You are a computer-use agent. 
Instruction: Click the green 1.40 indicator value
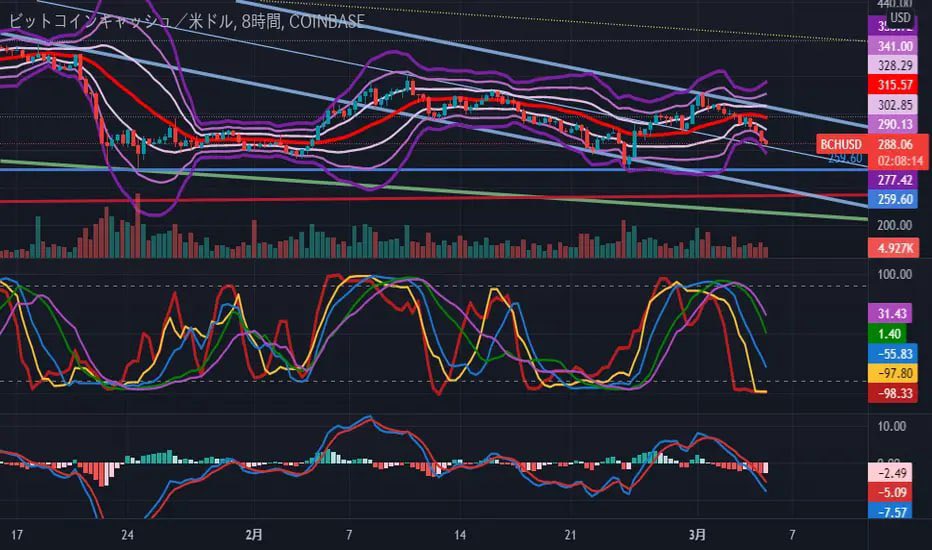(x=888, y=334)
